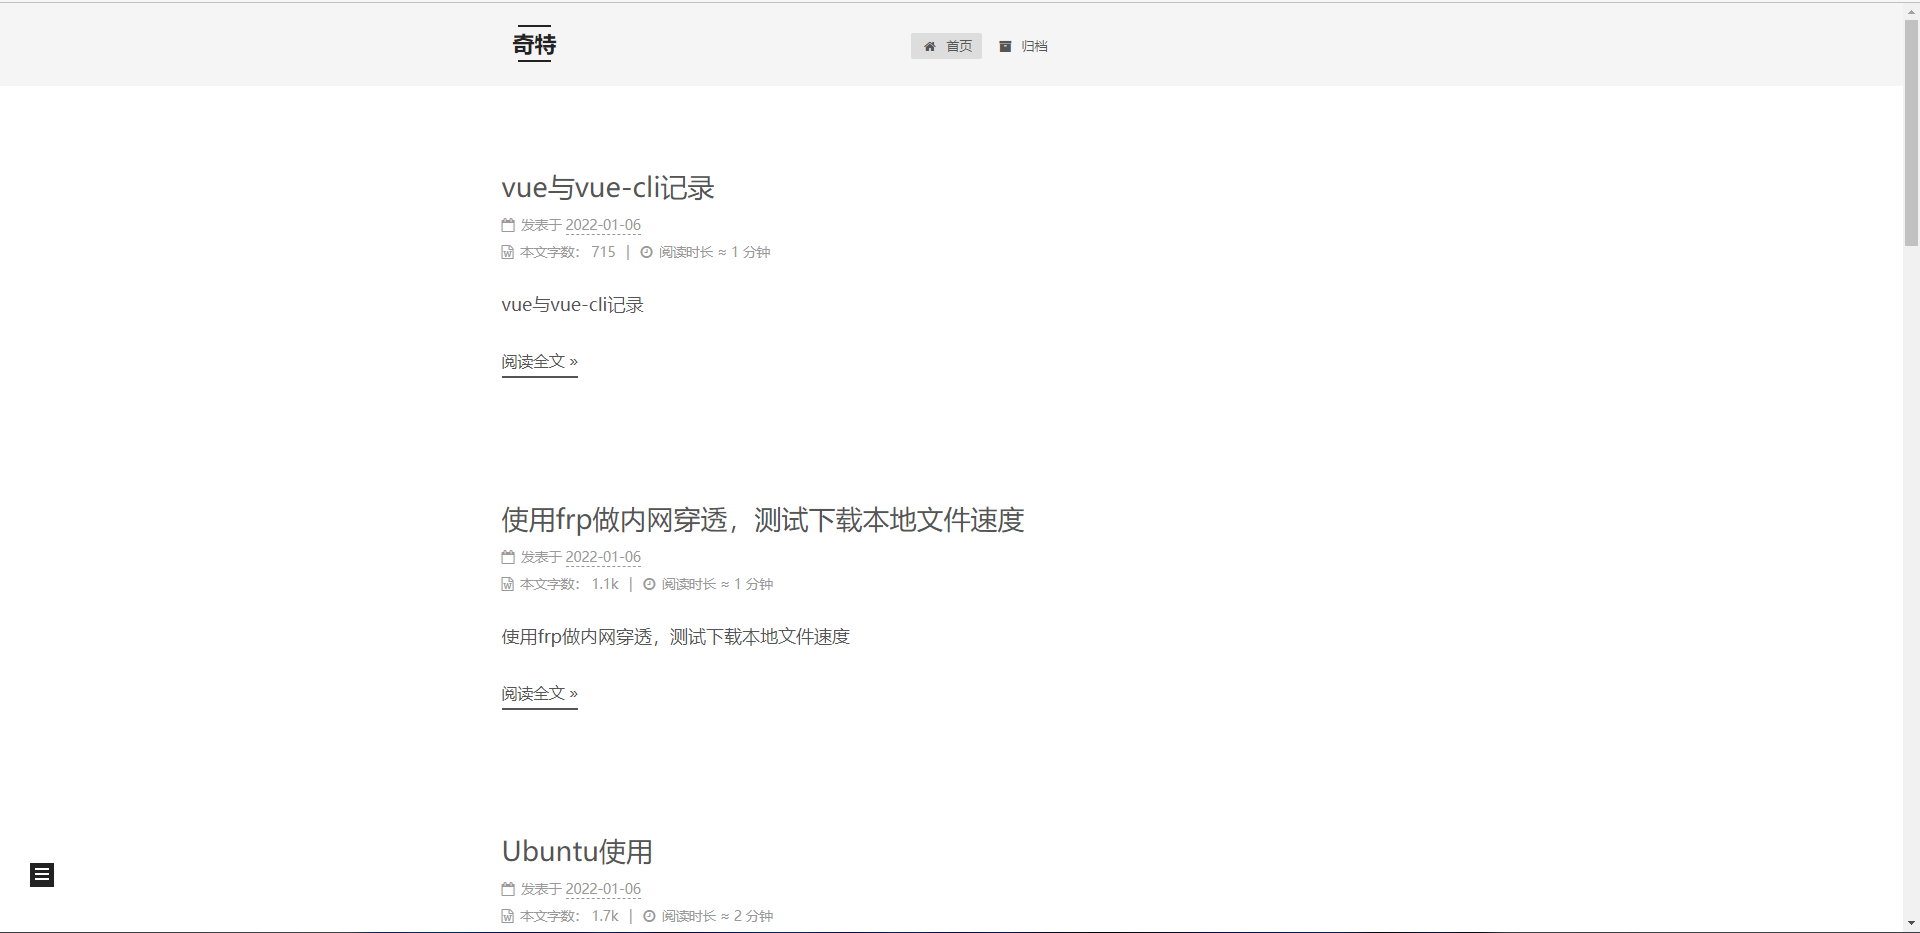This screenshot has height=933, width=1920.
Task: Click word count icon of vue与vue-cli记录 post
Action: coord(507,252)
